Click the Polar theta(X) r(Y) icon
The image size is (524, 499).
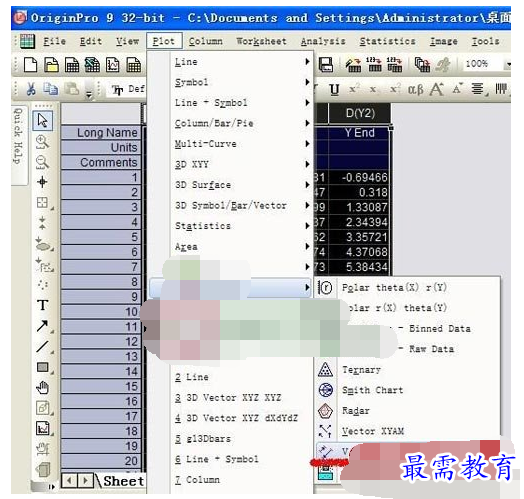point(325,287)
